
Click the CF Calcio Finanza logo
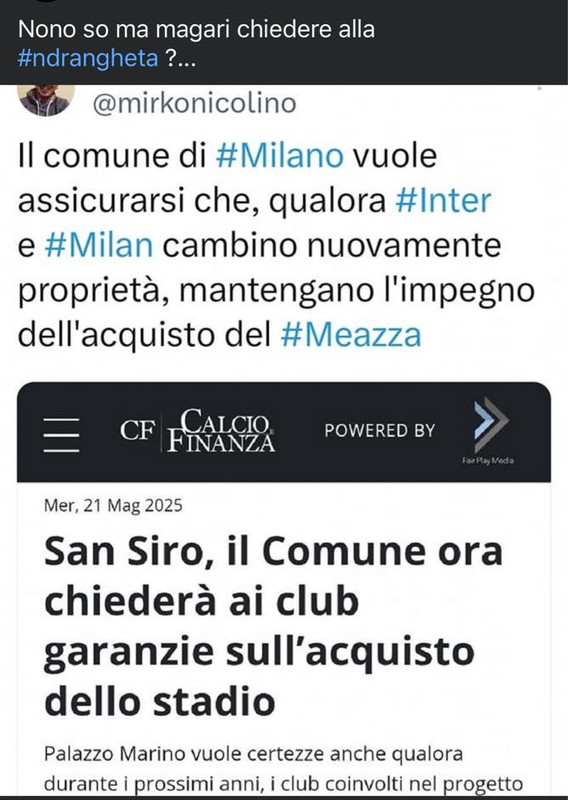click(198, 431)
